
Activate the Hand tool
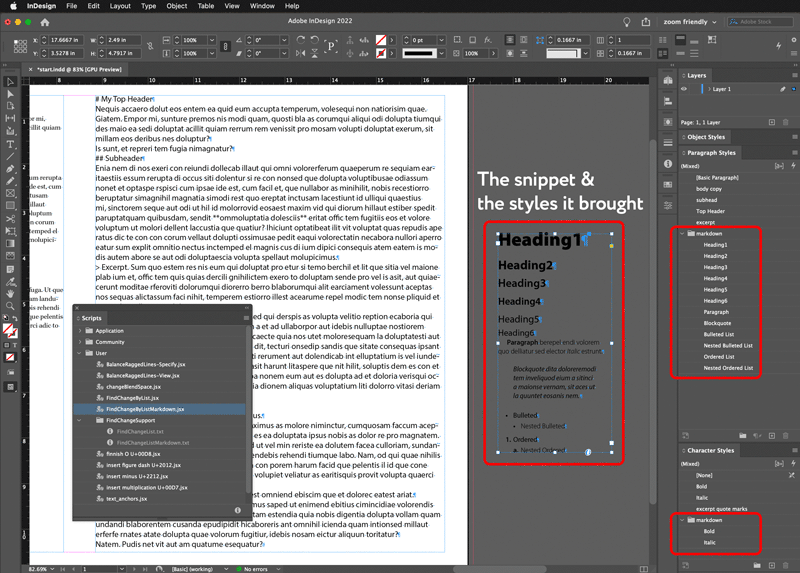pos(11,293)
